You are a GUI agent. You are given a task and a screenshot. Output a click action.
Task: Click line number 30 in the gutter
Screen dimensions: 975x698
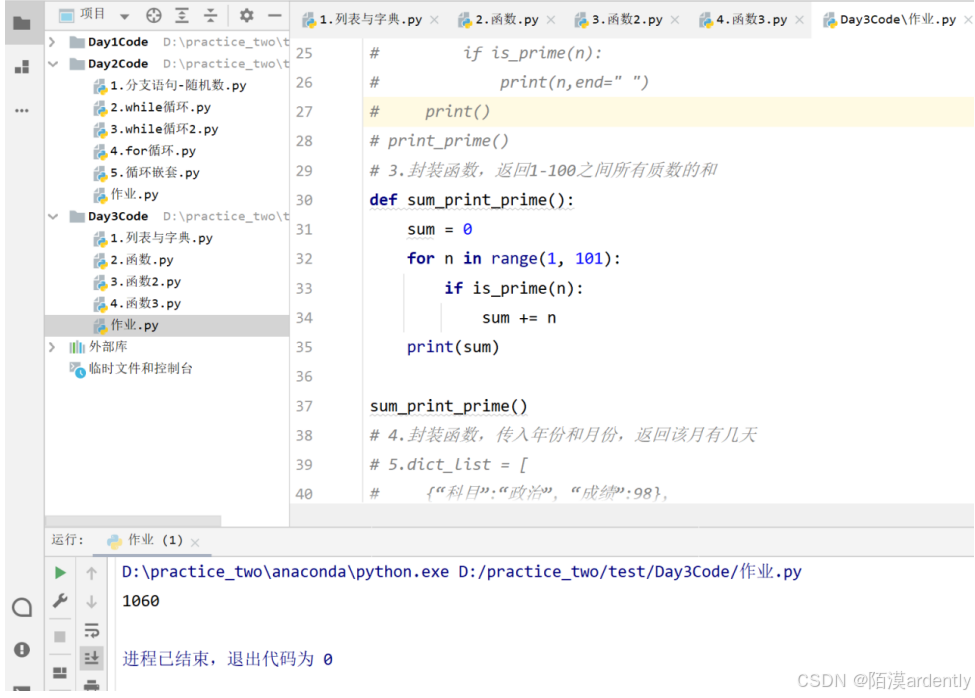[x=304, y=200]
